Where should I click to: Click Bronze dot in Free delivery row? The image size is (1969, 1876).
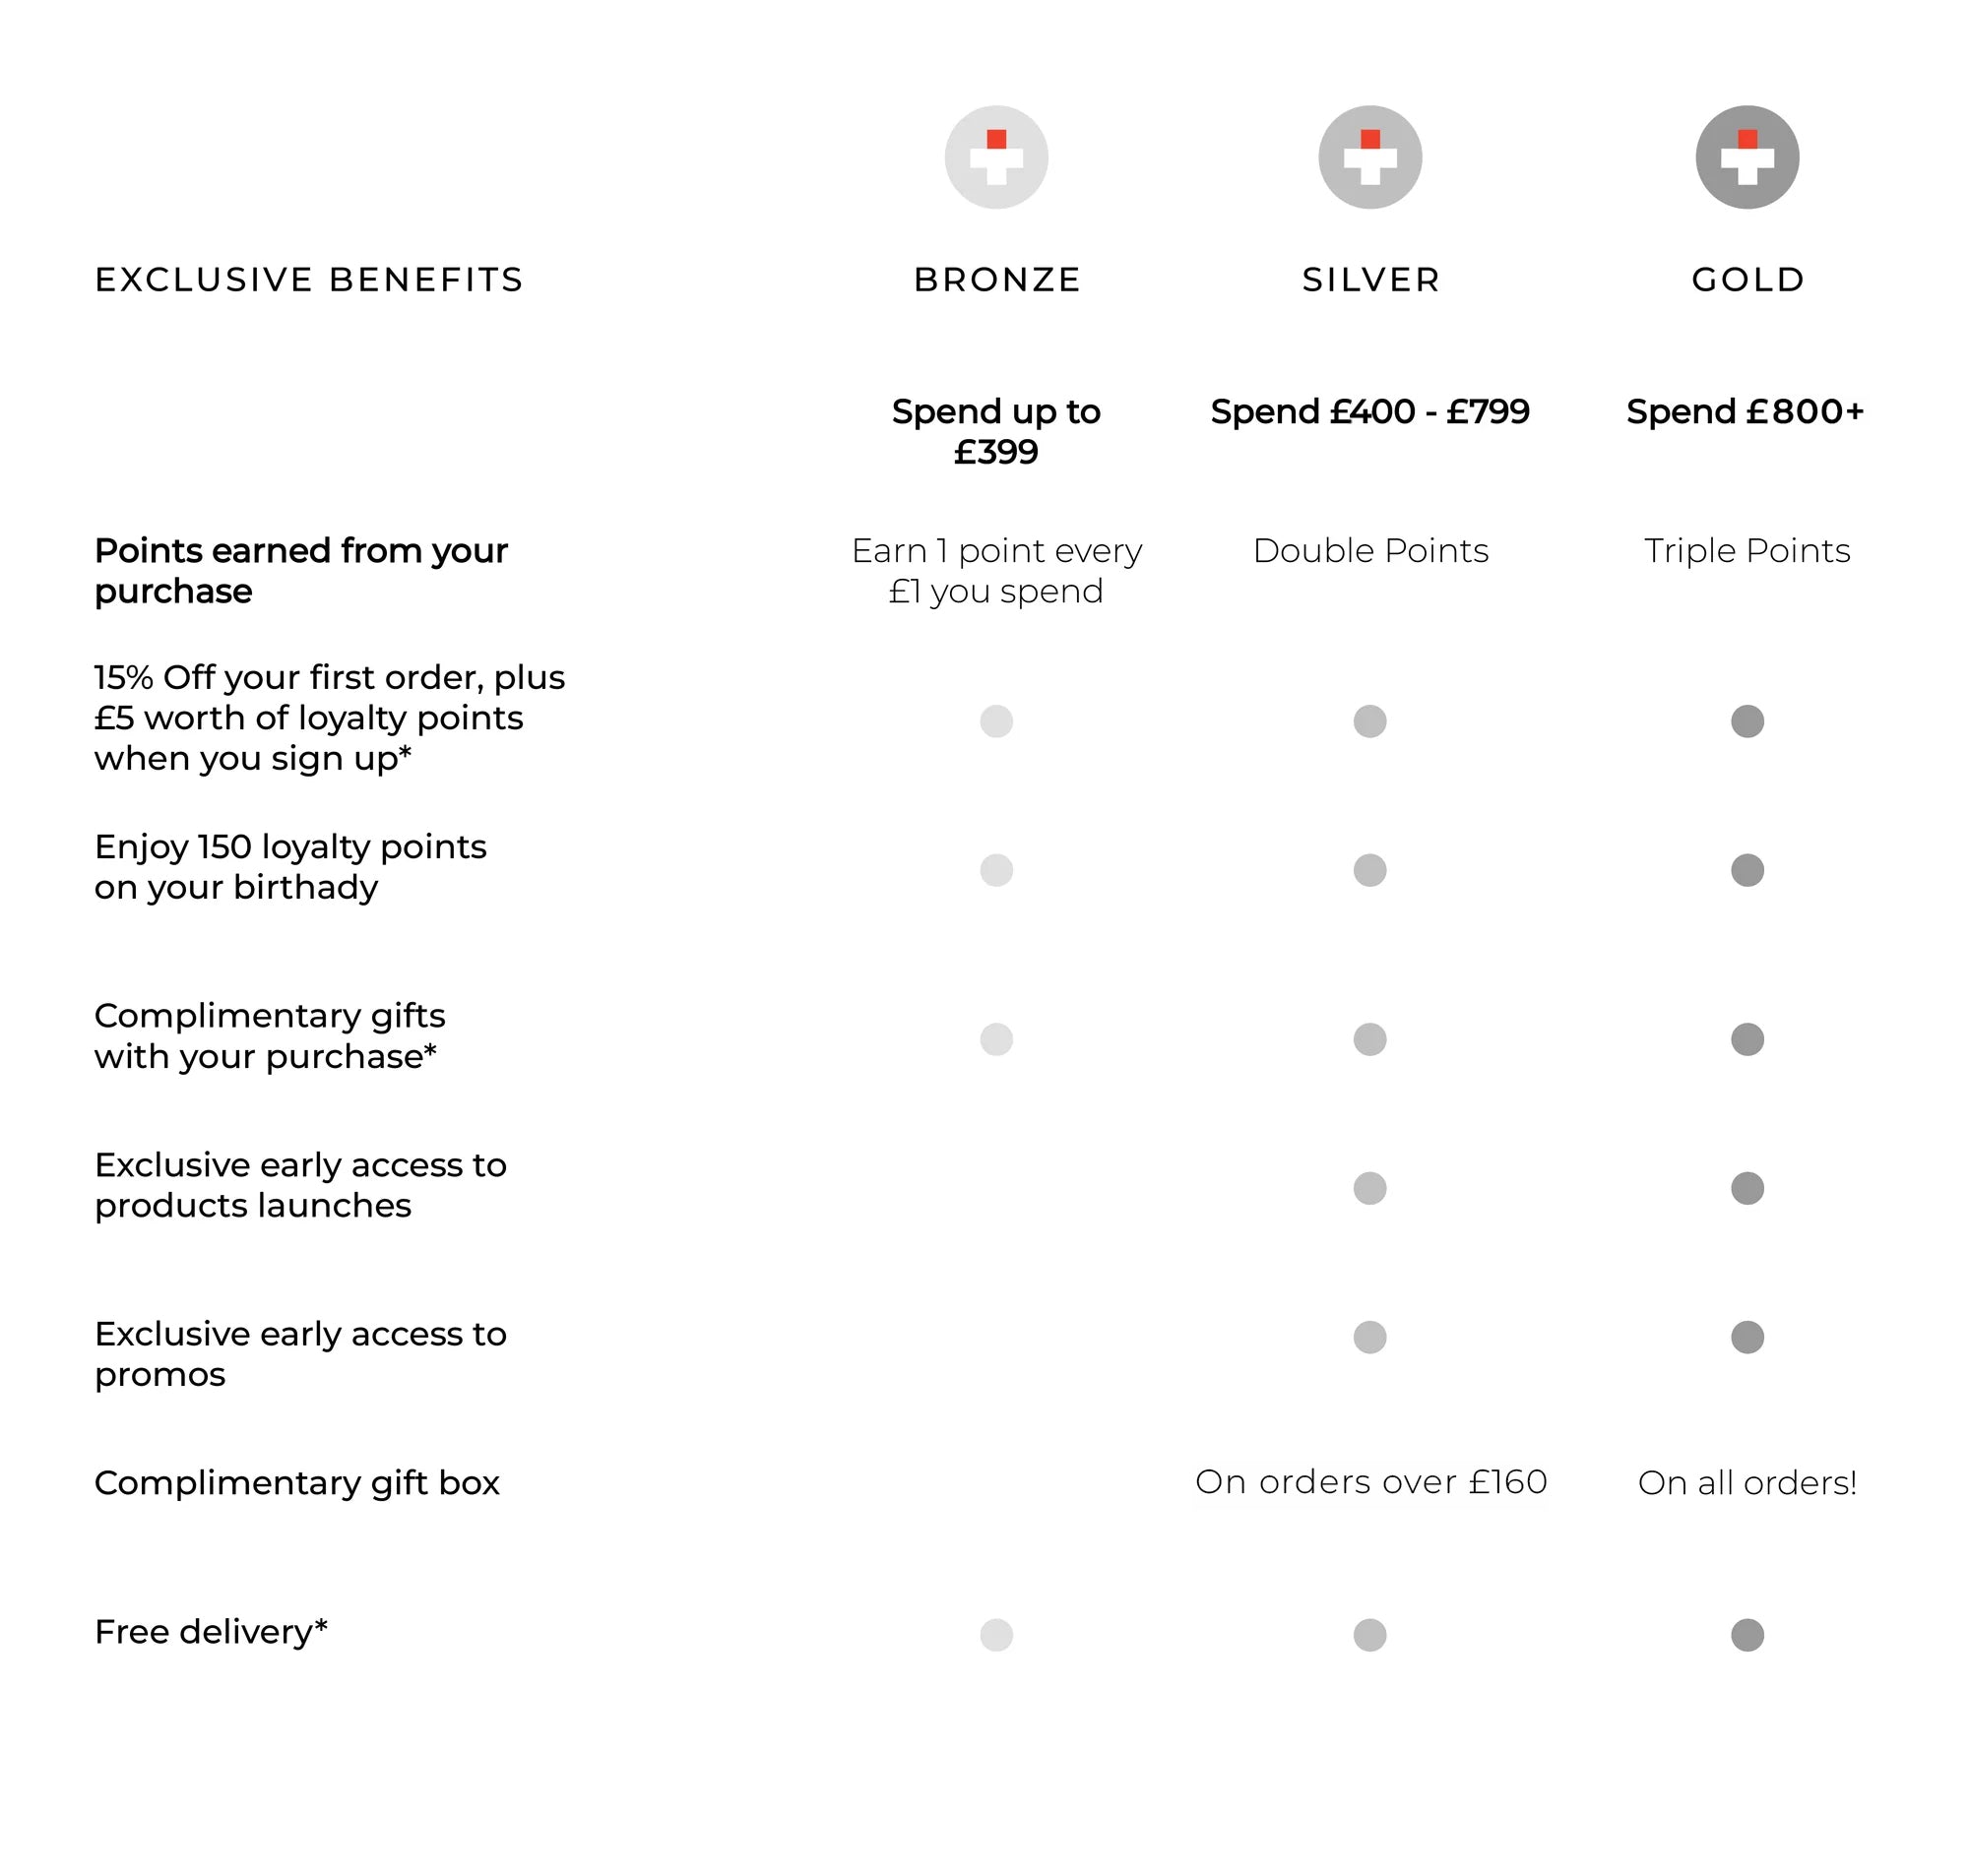coord(996,1635)
